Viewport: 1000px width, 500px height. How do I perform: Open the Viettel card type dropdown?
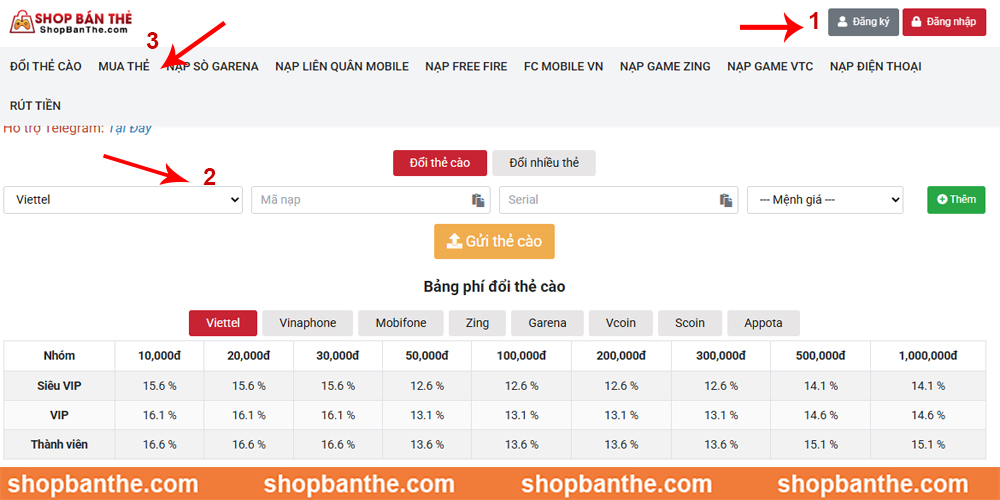tap(123, 200)
